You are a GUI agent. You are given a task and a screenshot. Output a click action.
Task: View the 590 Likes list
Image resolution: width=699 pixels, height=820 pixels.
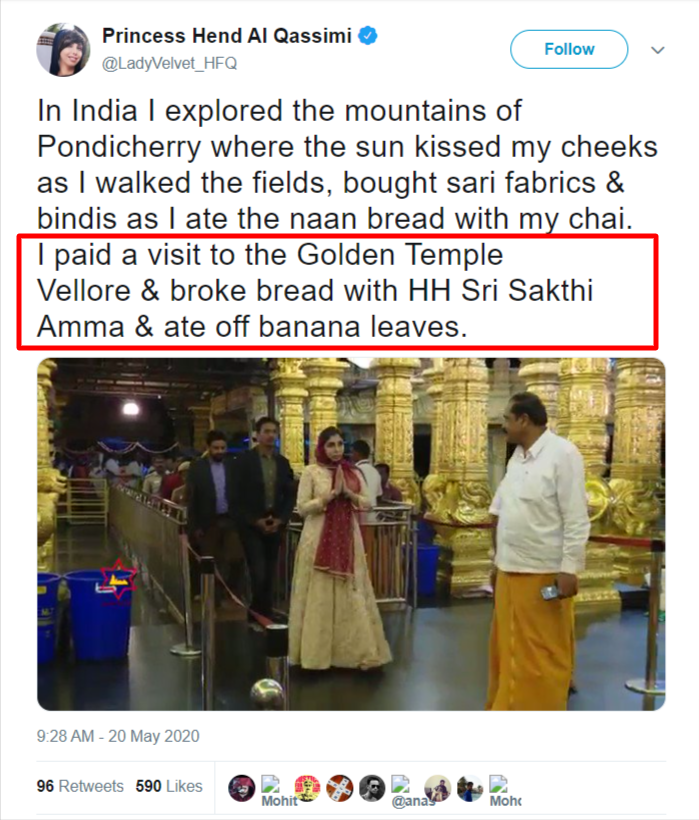169,786
